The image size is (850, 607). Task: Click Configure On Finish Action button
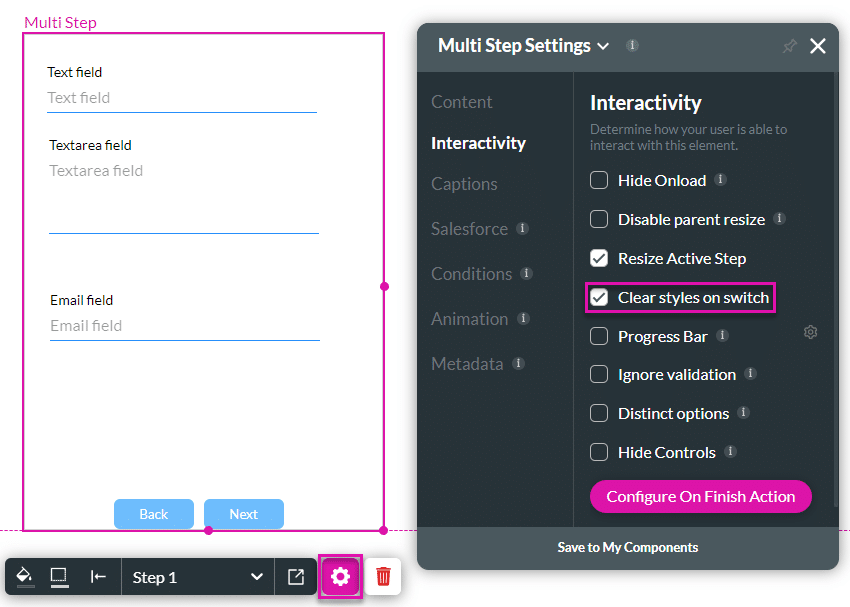[x=700, y=496]
